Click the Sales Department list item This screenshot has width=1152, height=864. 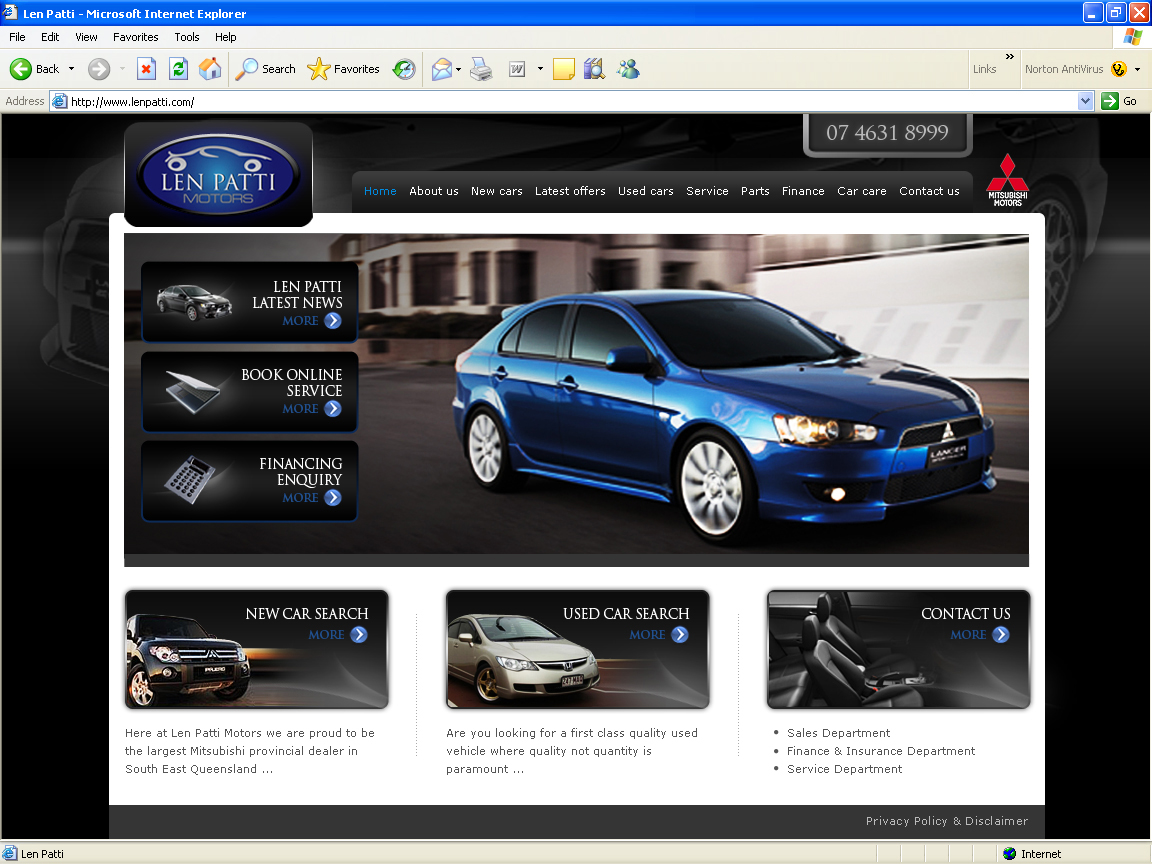click(838, 733)
